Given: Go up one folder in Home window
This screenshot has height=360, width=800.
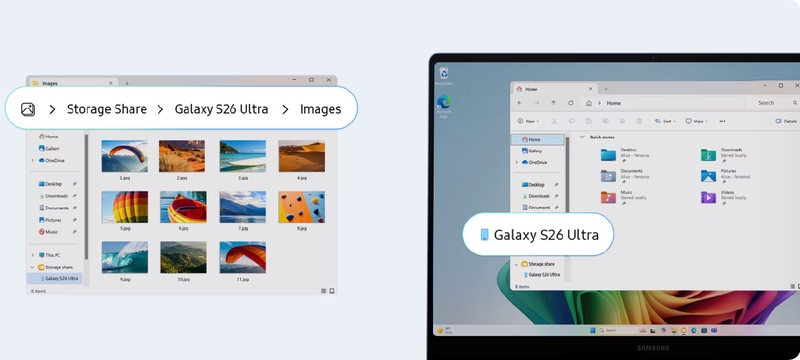Looking at the screenshot, I should (553, 103).
